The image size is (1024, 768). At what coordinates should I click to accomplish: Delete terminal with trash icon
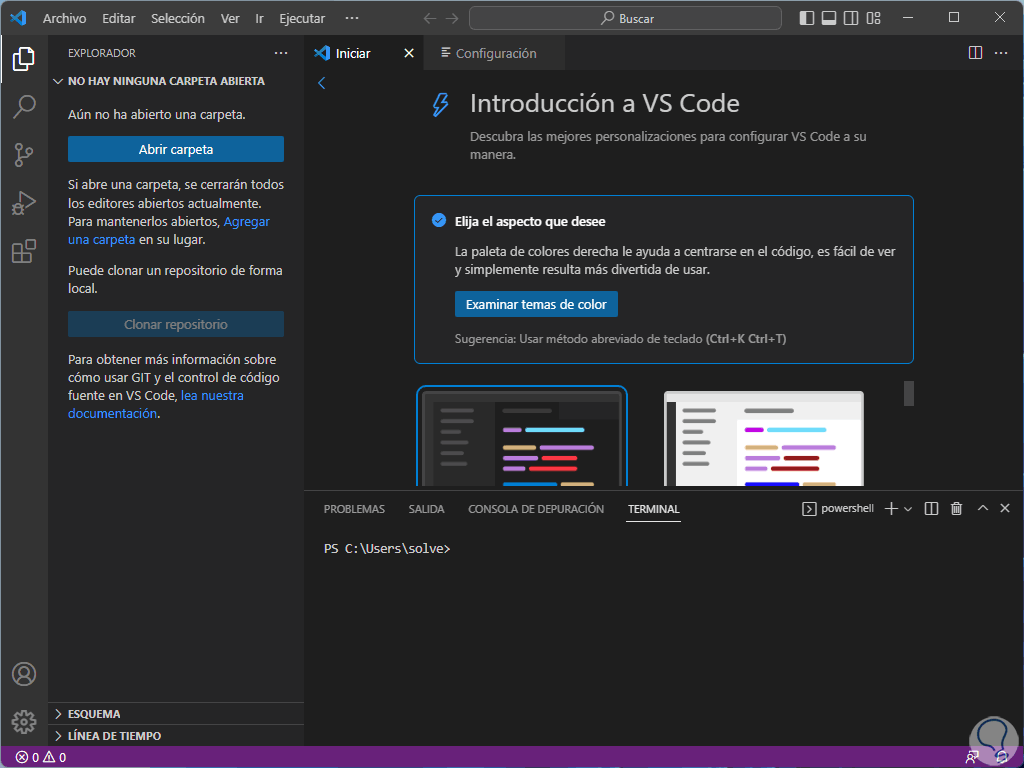(956, 509)
